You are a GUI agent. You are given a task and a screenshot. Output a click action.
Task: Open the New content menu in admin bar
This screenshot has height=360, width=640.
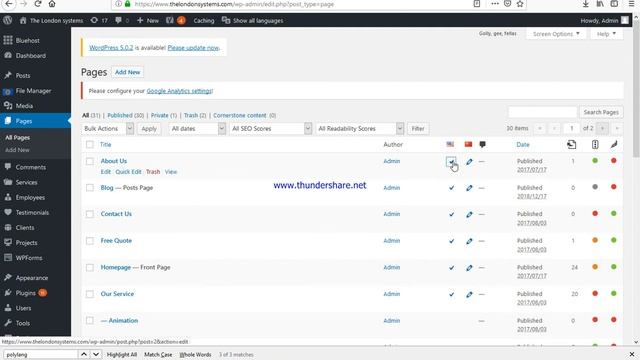(x=148, y=20)
